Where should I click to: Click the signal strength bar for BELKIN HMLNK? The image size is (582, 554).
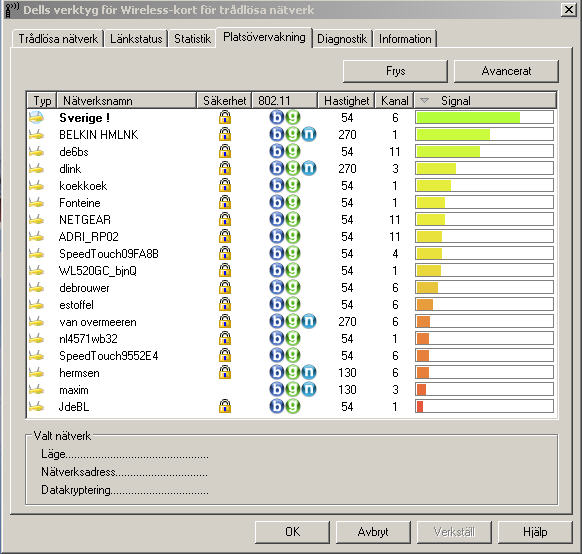point(485,134)
